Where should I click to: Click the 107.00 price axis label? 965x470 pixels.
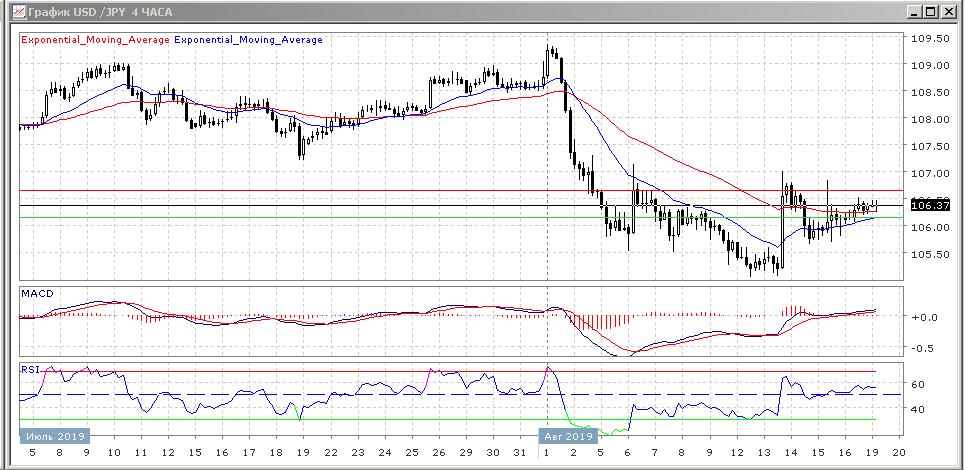(x=930, y=173)
